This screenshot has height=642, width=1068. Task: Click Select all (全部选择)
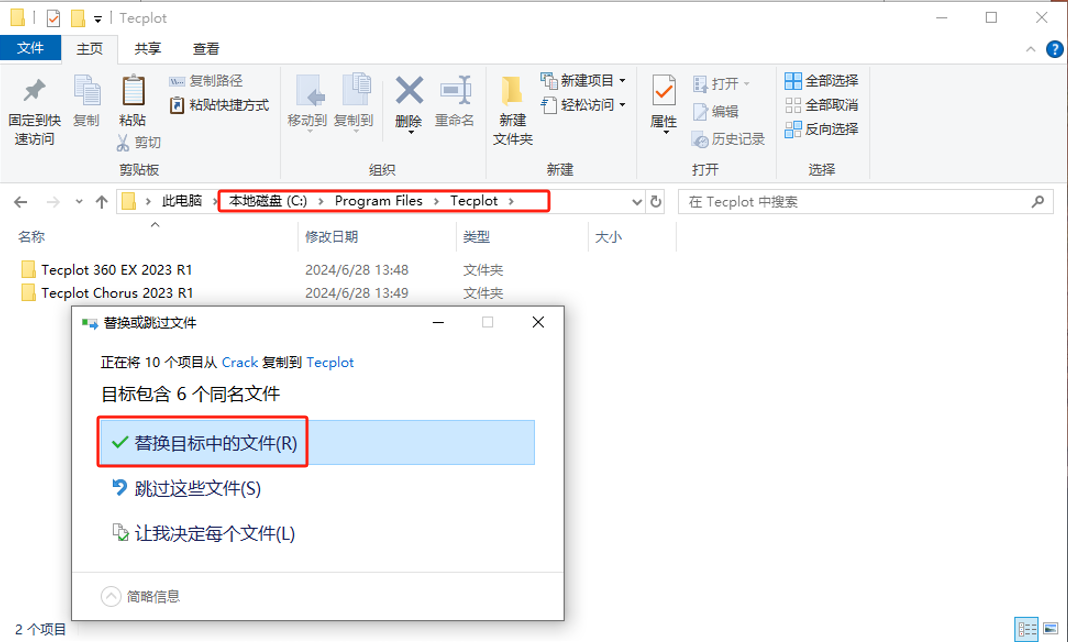[821, 81]
